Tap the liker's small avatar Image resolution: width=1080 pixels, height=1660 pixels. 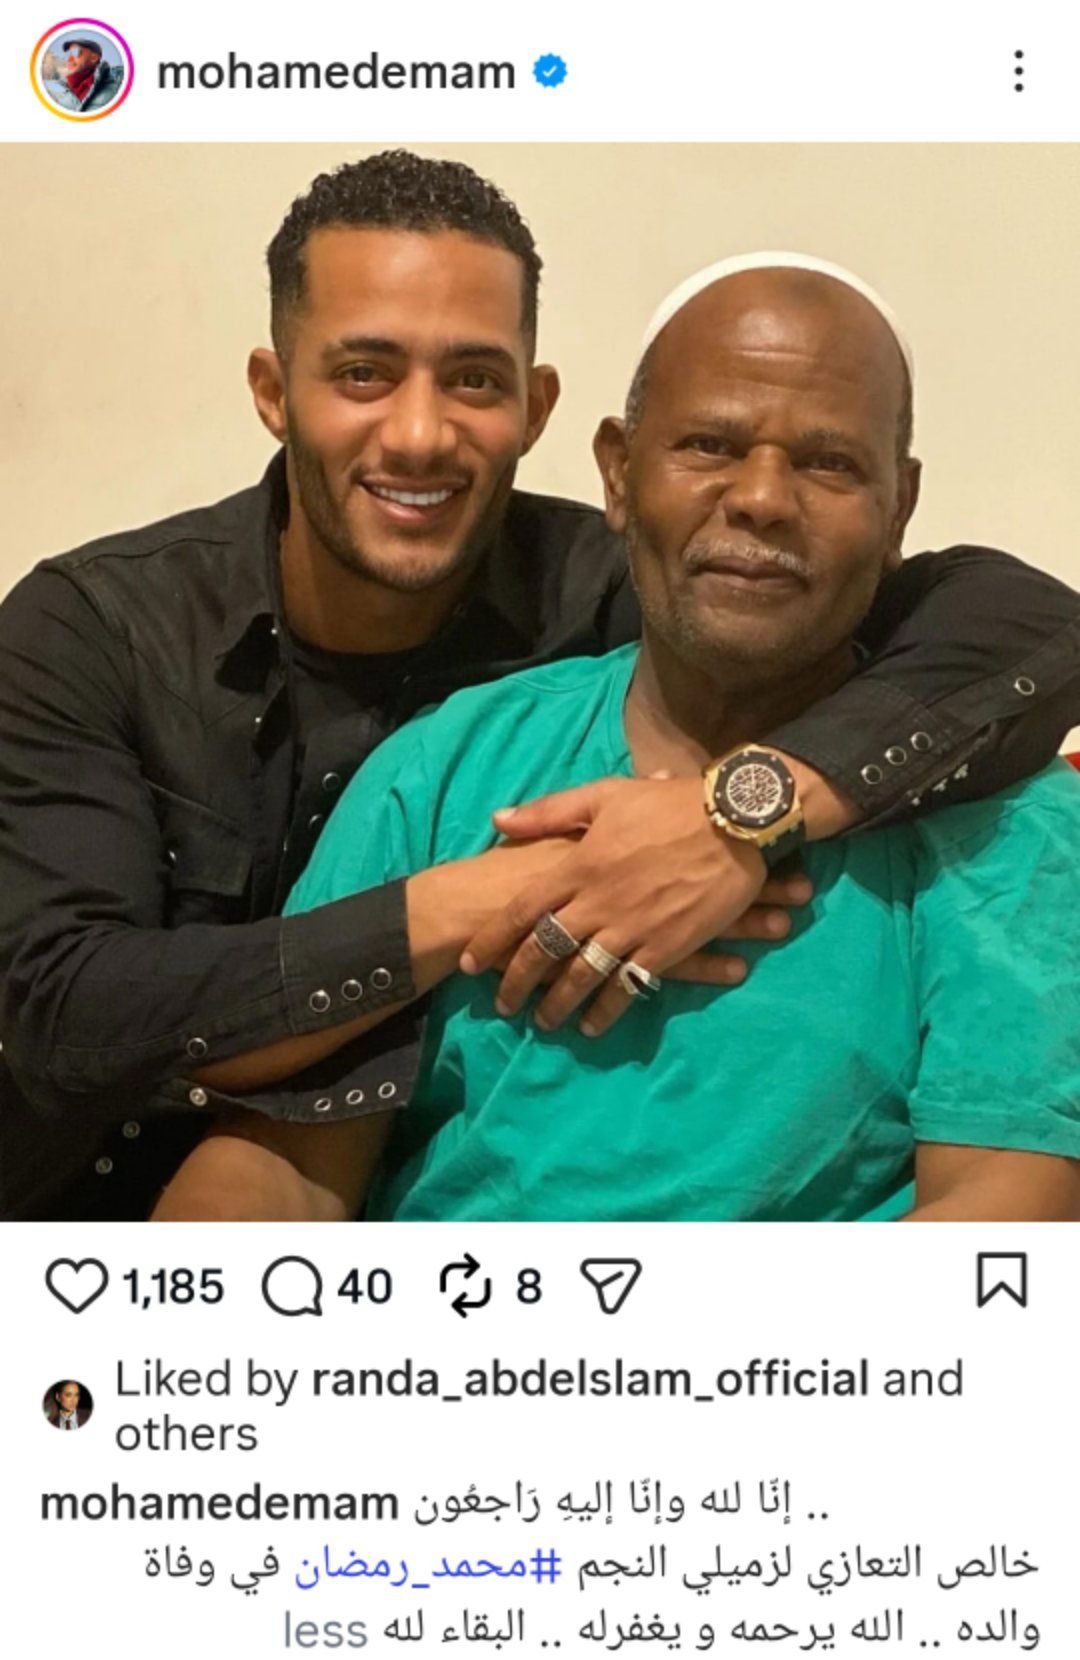click(68, 1405)
